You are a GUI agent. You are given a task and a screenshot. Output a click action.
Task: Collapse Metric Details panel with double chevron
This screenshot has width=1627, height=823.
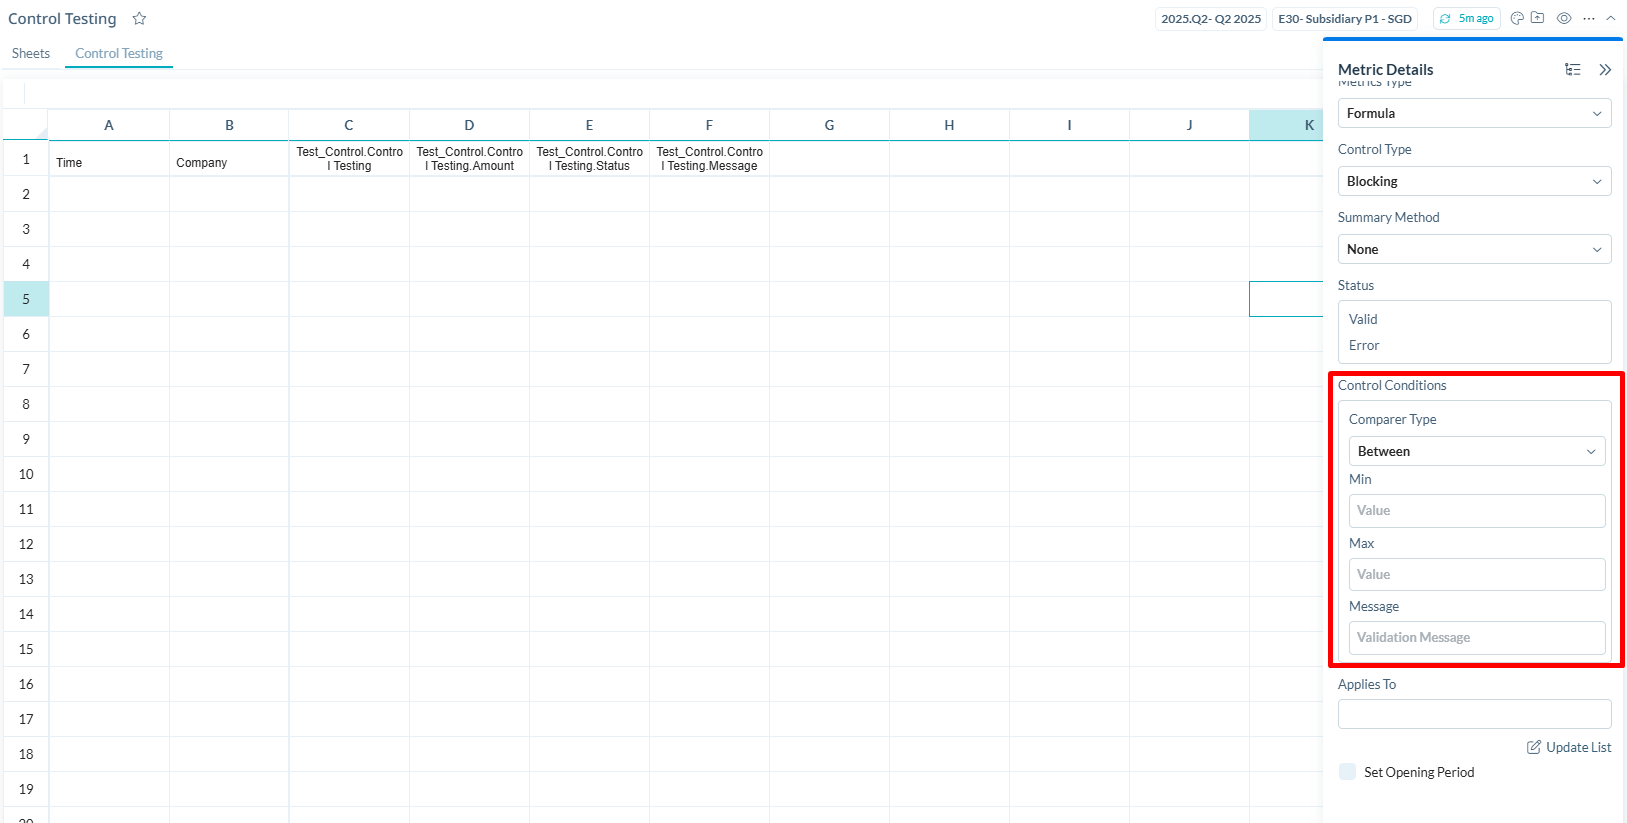[x=1605, y=69]
